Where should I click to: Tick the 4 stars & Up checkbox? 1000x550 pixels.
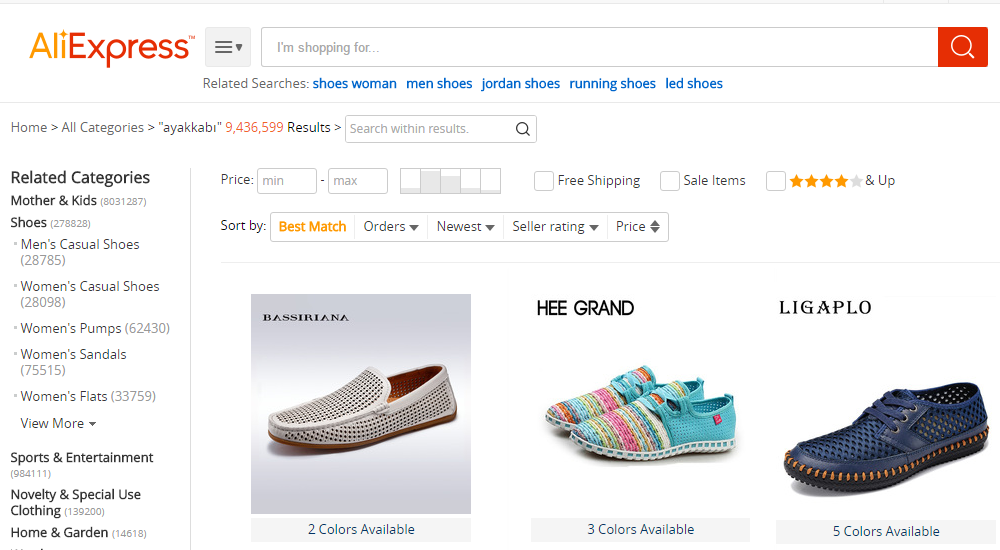tap(776, 181)
